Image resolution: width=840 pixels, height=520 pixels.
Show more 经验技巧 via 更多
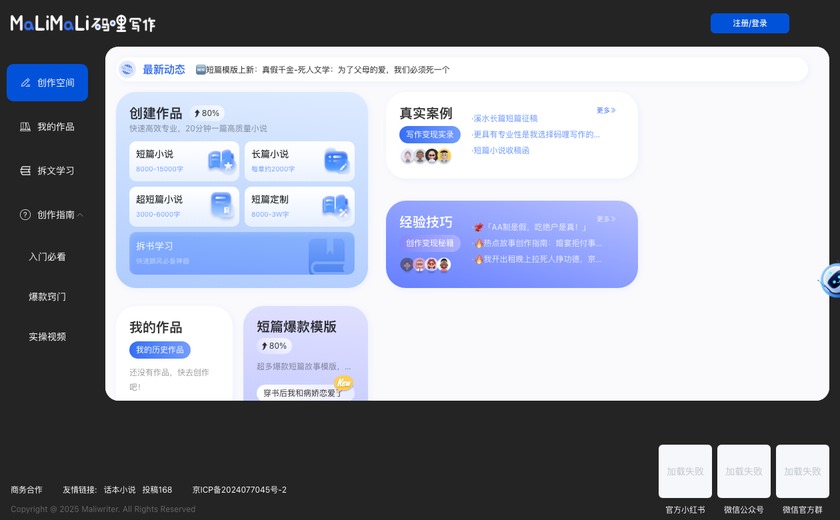[x=606, y=219]
